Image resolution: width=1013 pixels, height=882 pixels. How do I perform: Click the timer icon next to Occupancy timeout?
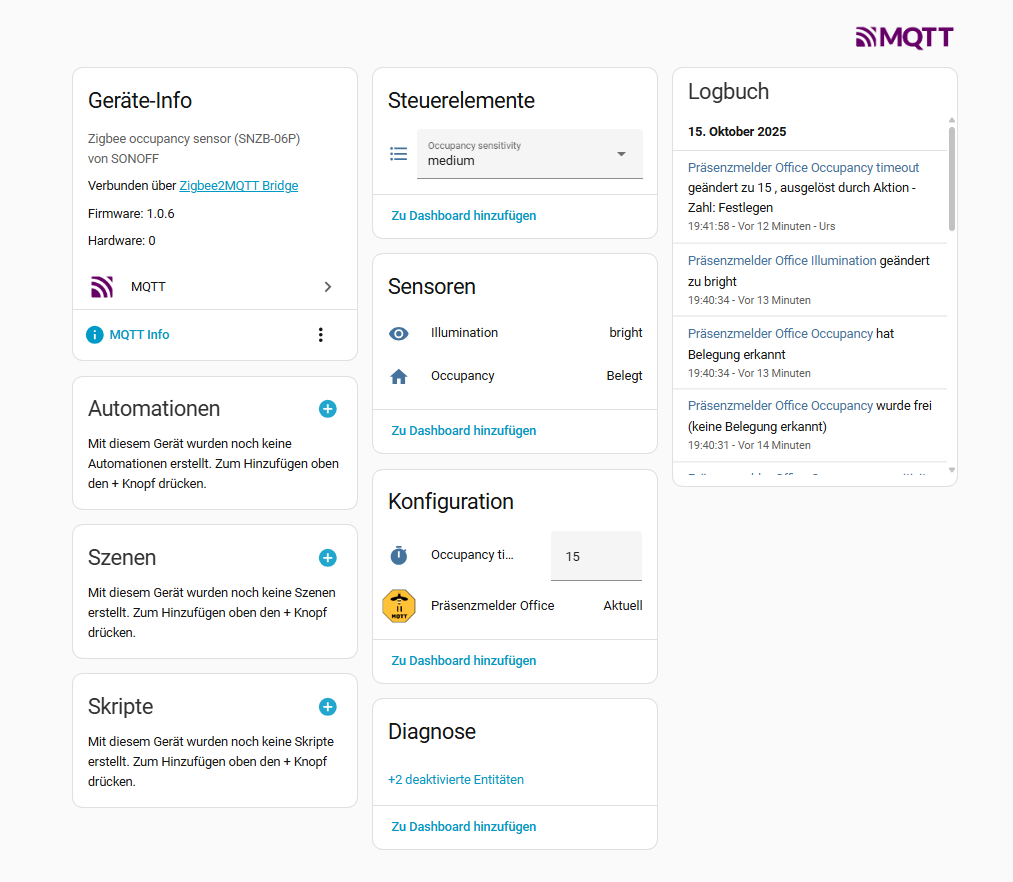coord(399,554)
